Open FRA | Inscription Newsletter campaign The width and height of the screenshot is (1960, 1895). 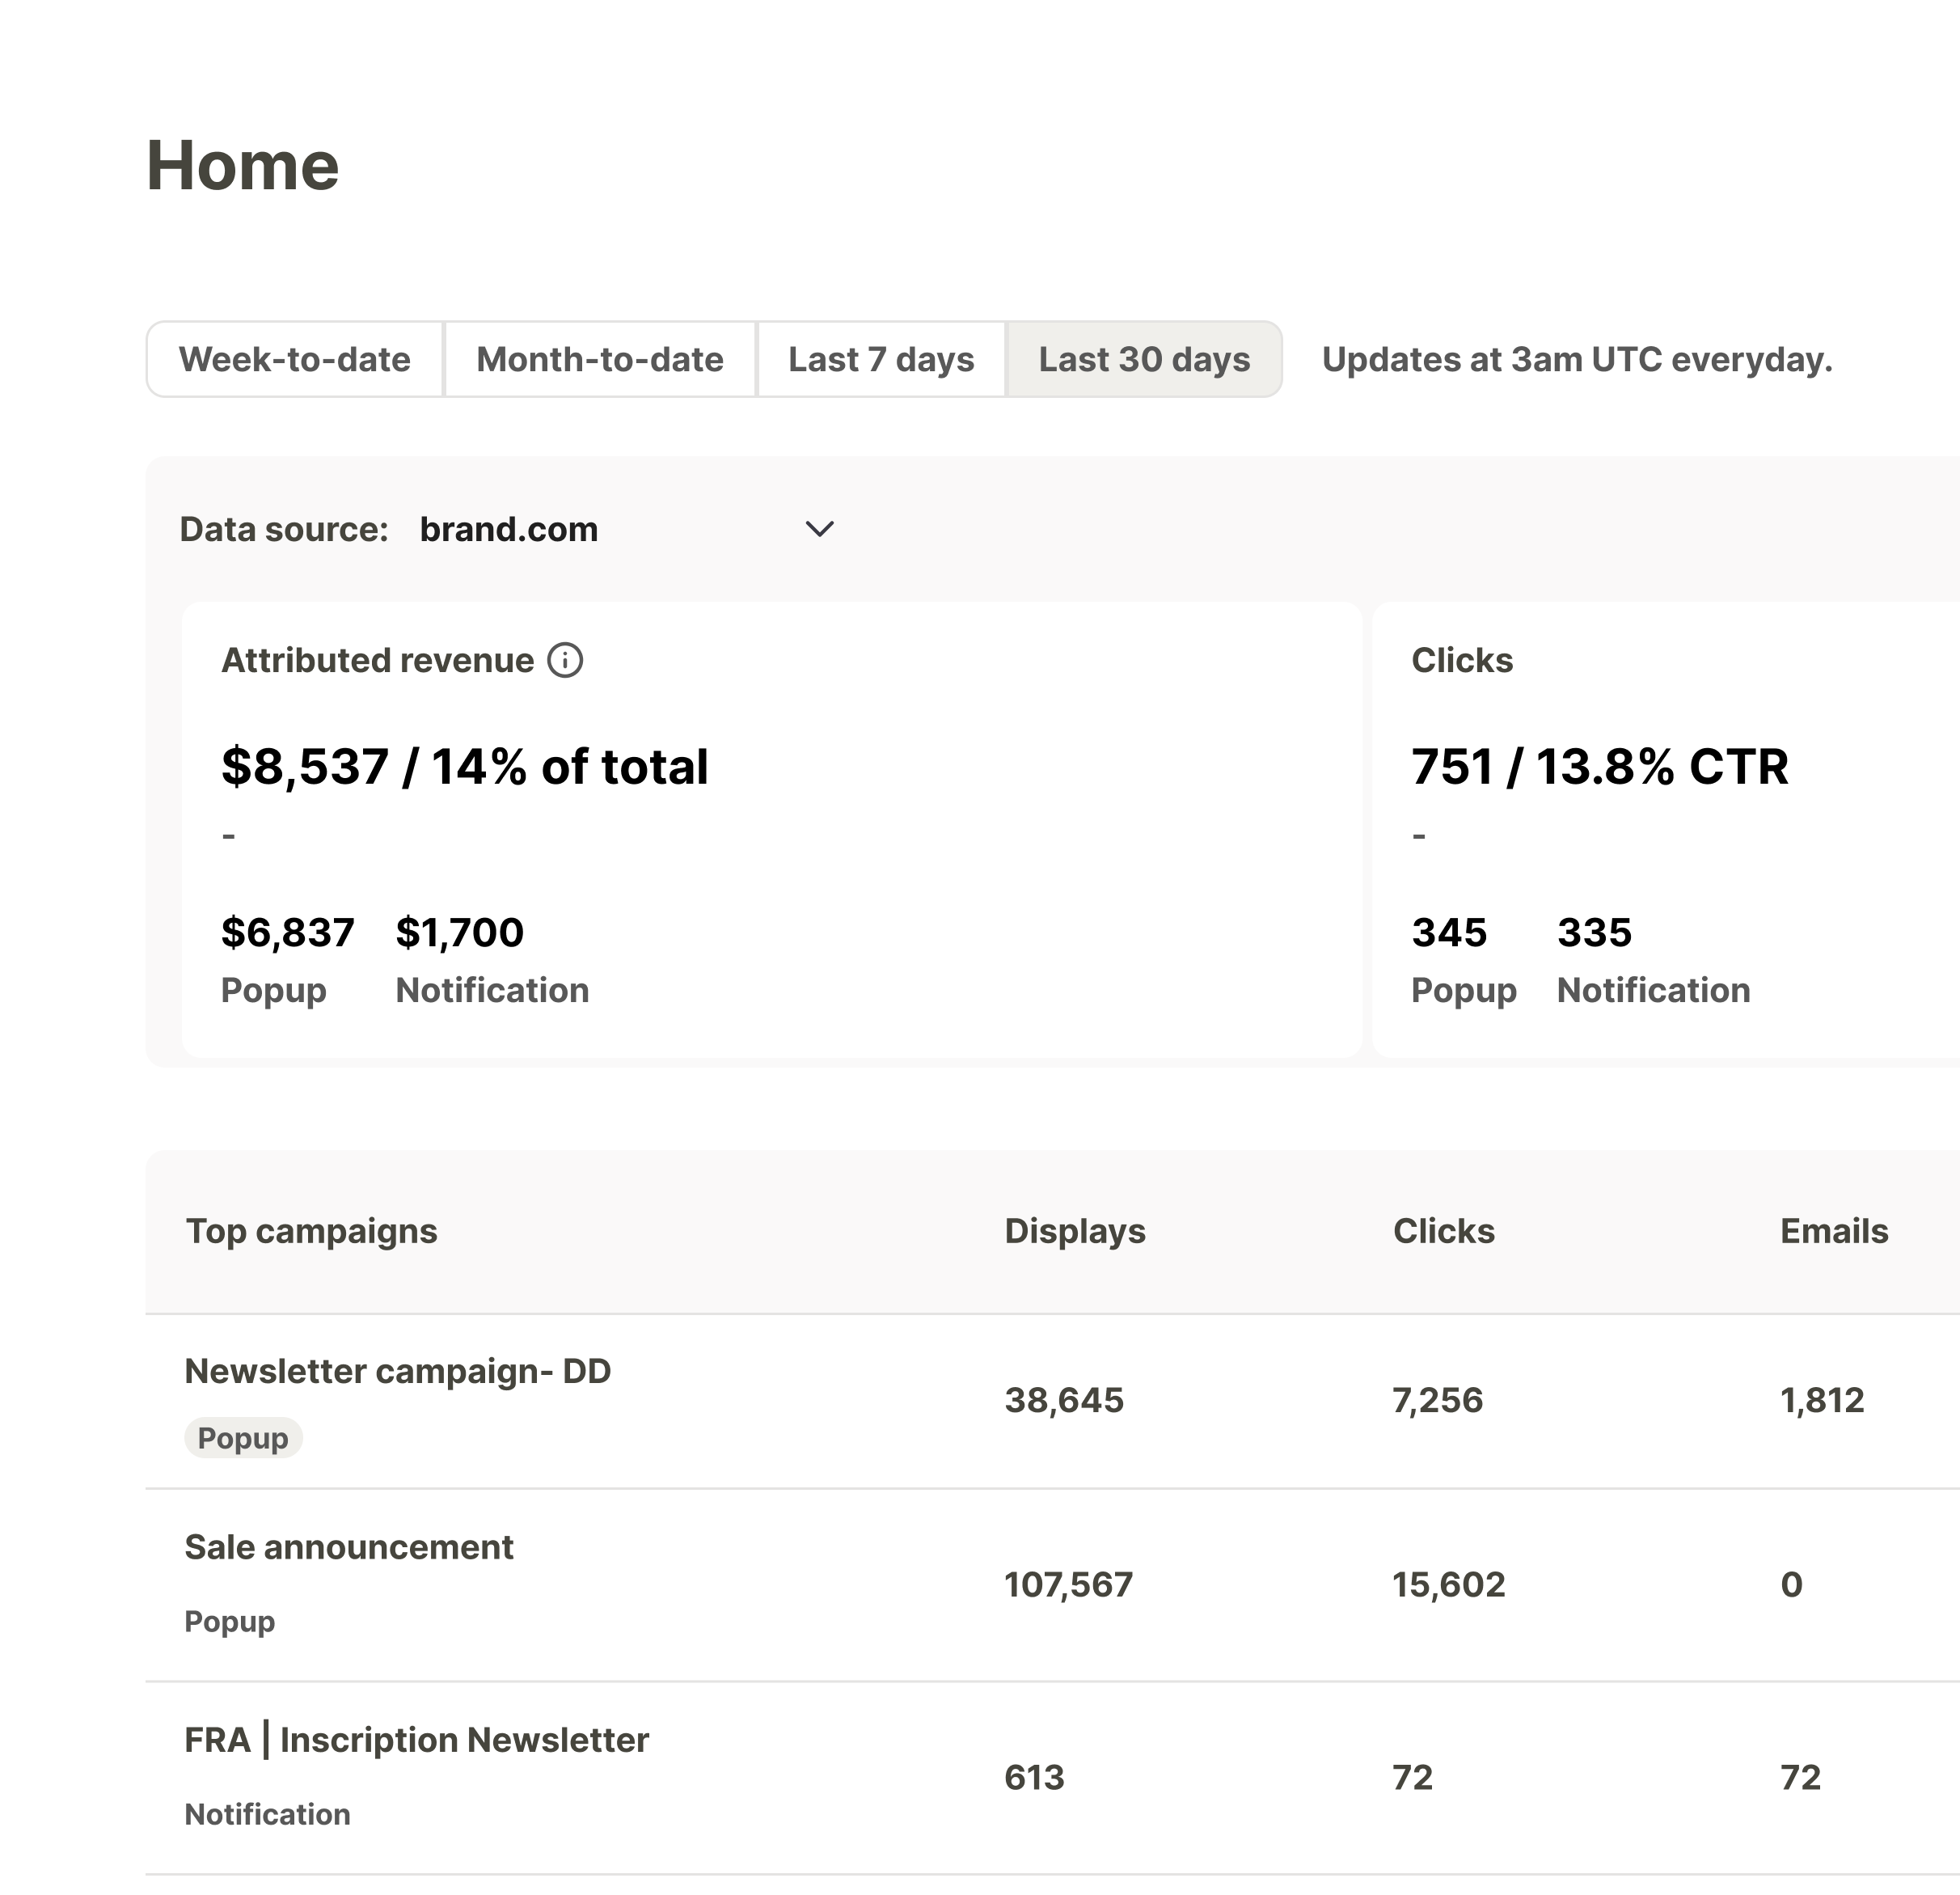pyautogui.click(x=416, y=1740)
